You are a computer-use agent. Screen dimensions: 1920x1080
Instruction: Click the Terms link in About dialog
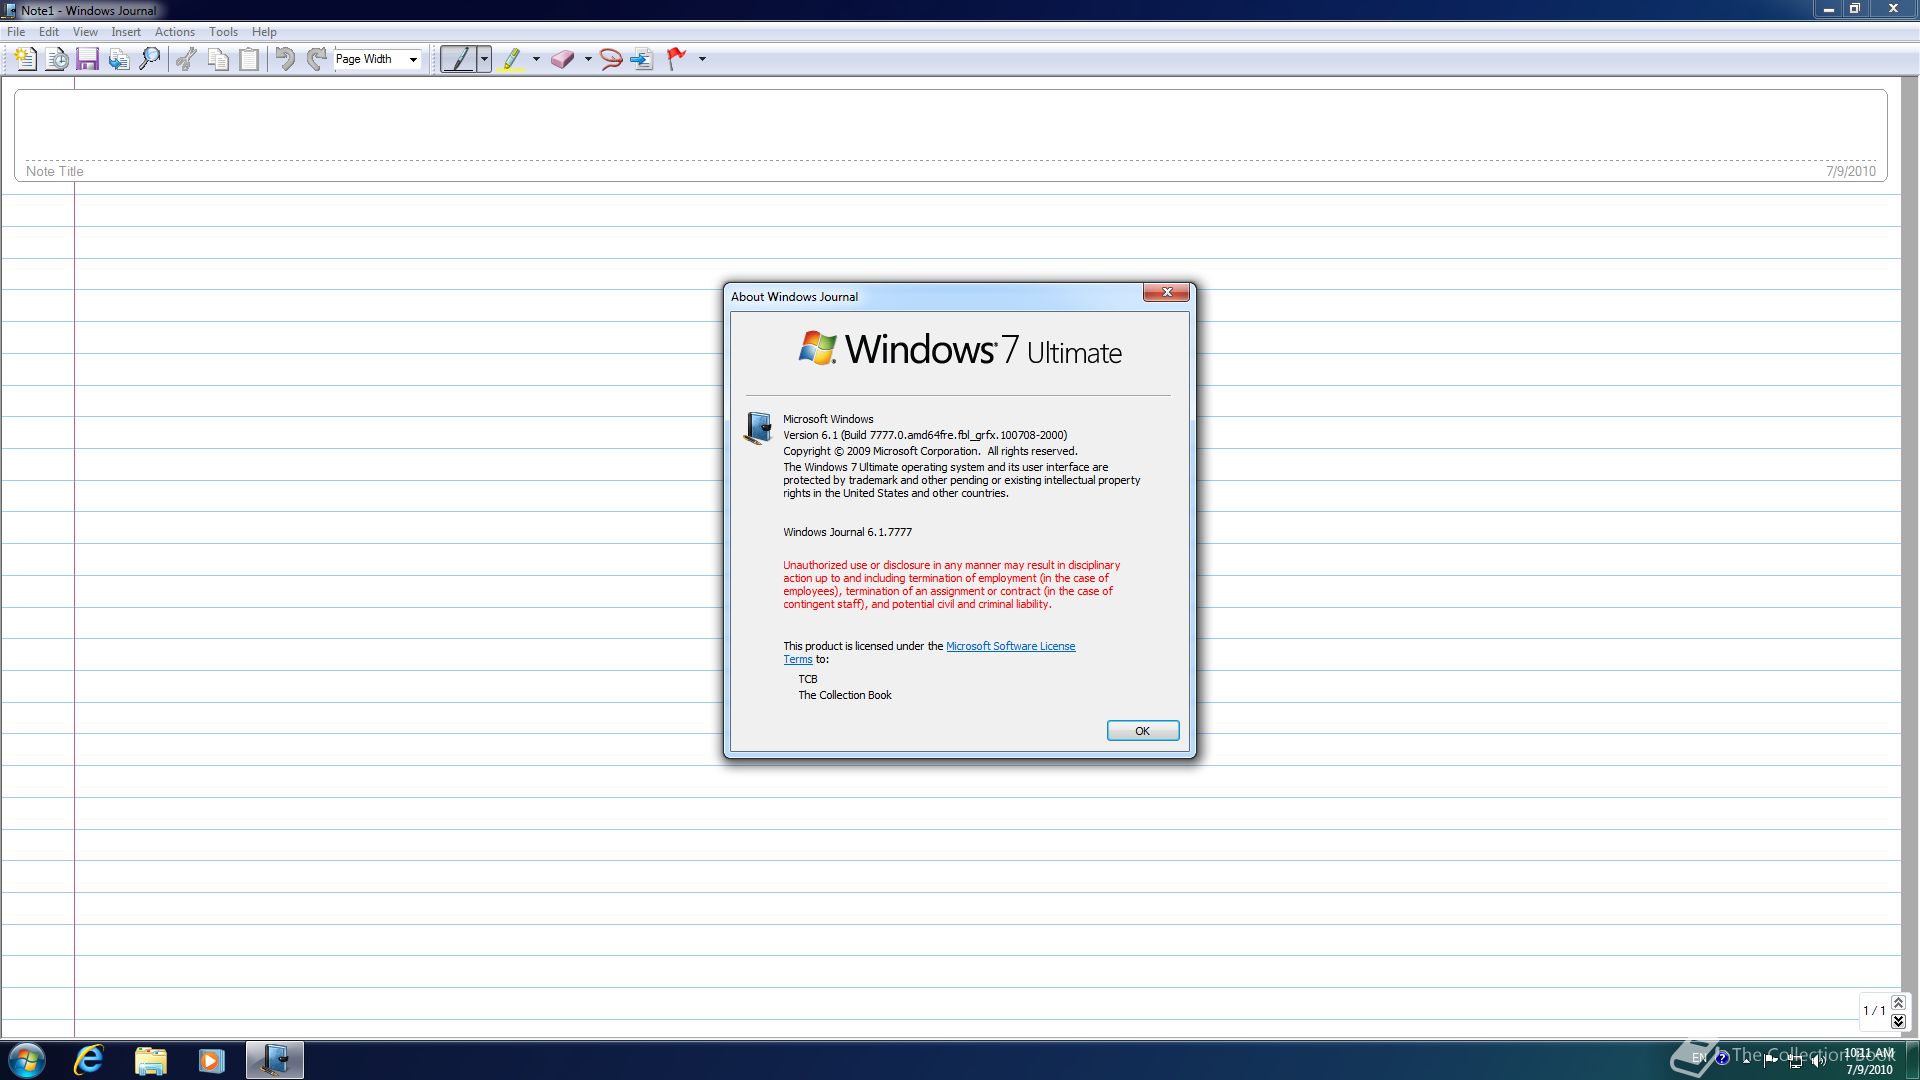tap(797, 659)
